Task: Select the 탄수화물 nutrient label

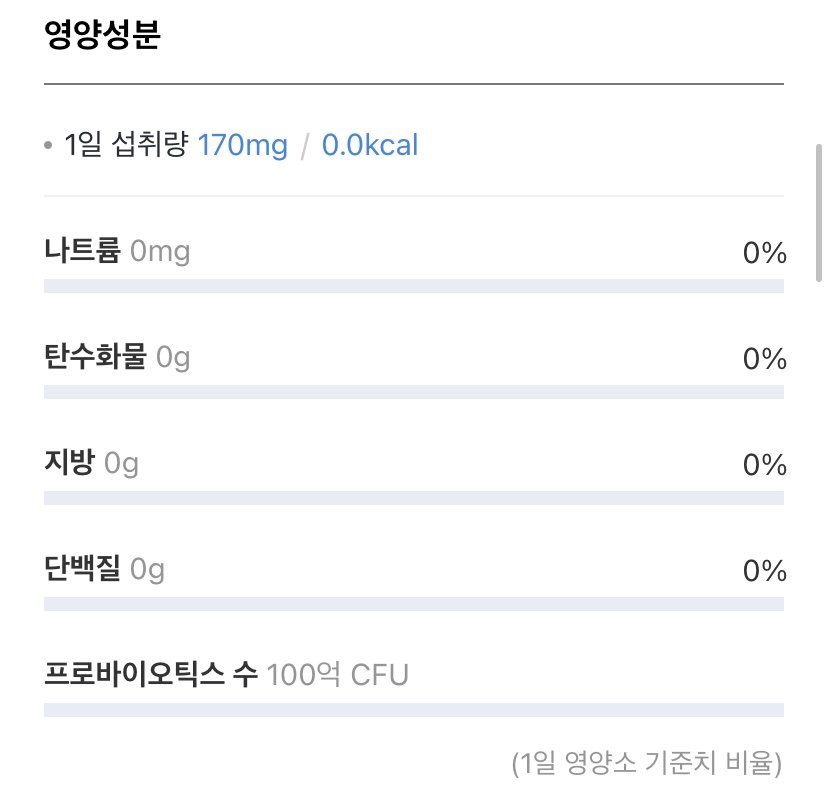Action: (x=95, y=357)
